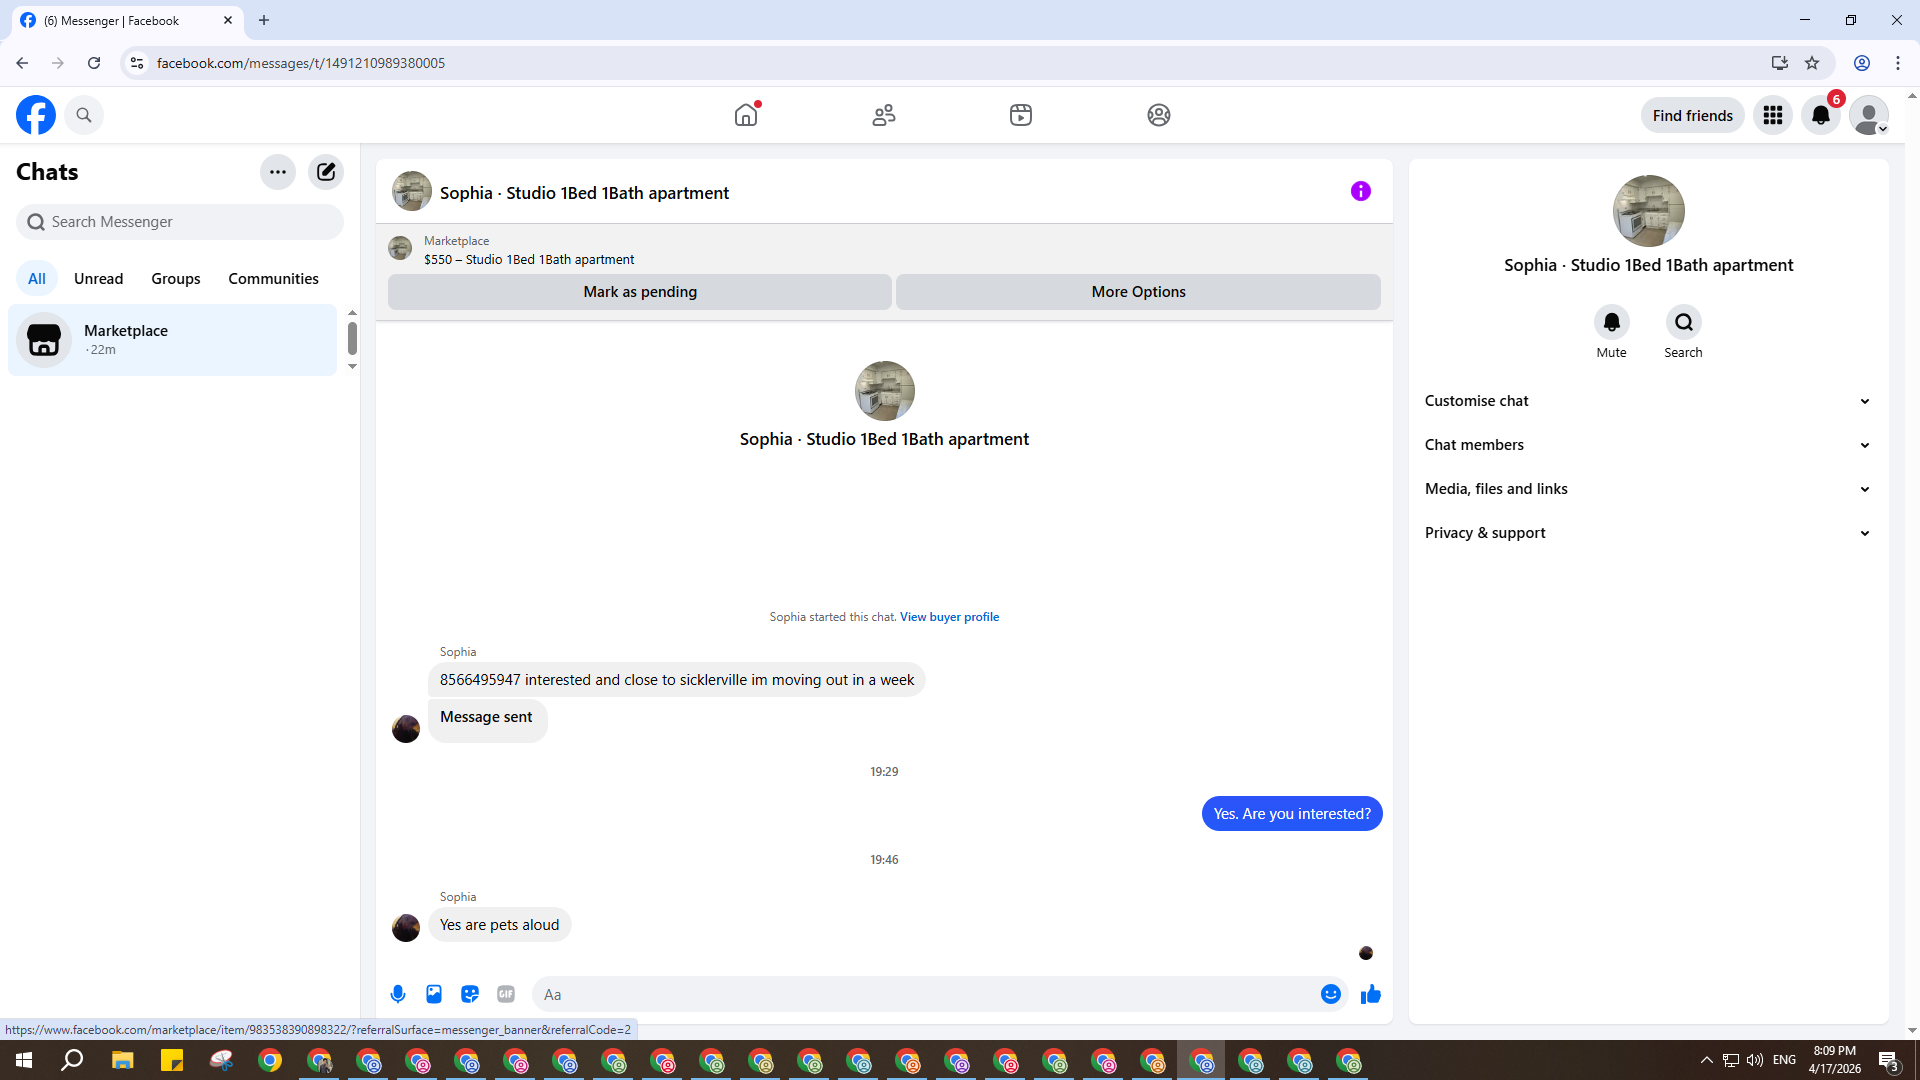1920x1080 pixels.
Task: Open the sticker picker icon
Action: (470, 994)
